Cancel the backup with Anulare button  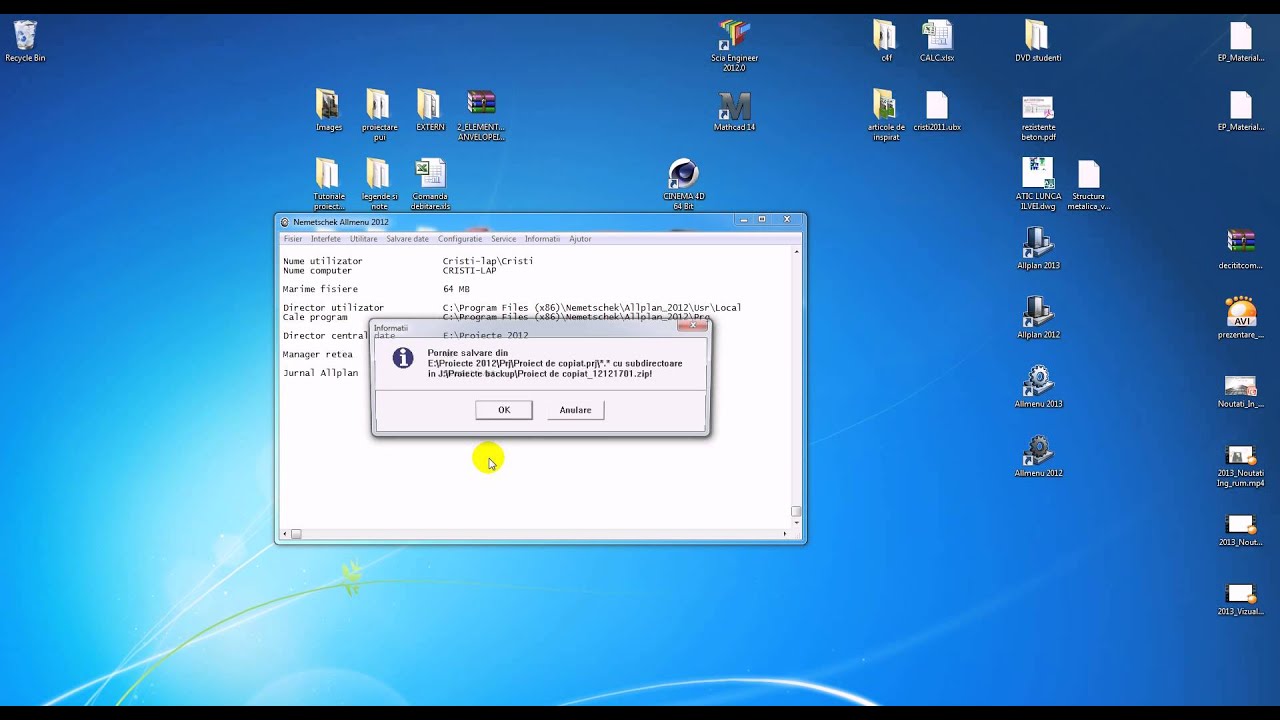[x=575, y=410]
